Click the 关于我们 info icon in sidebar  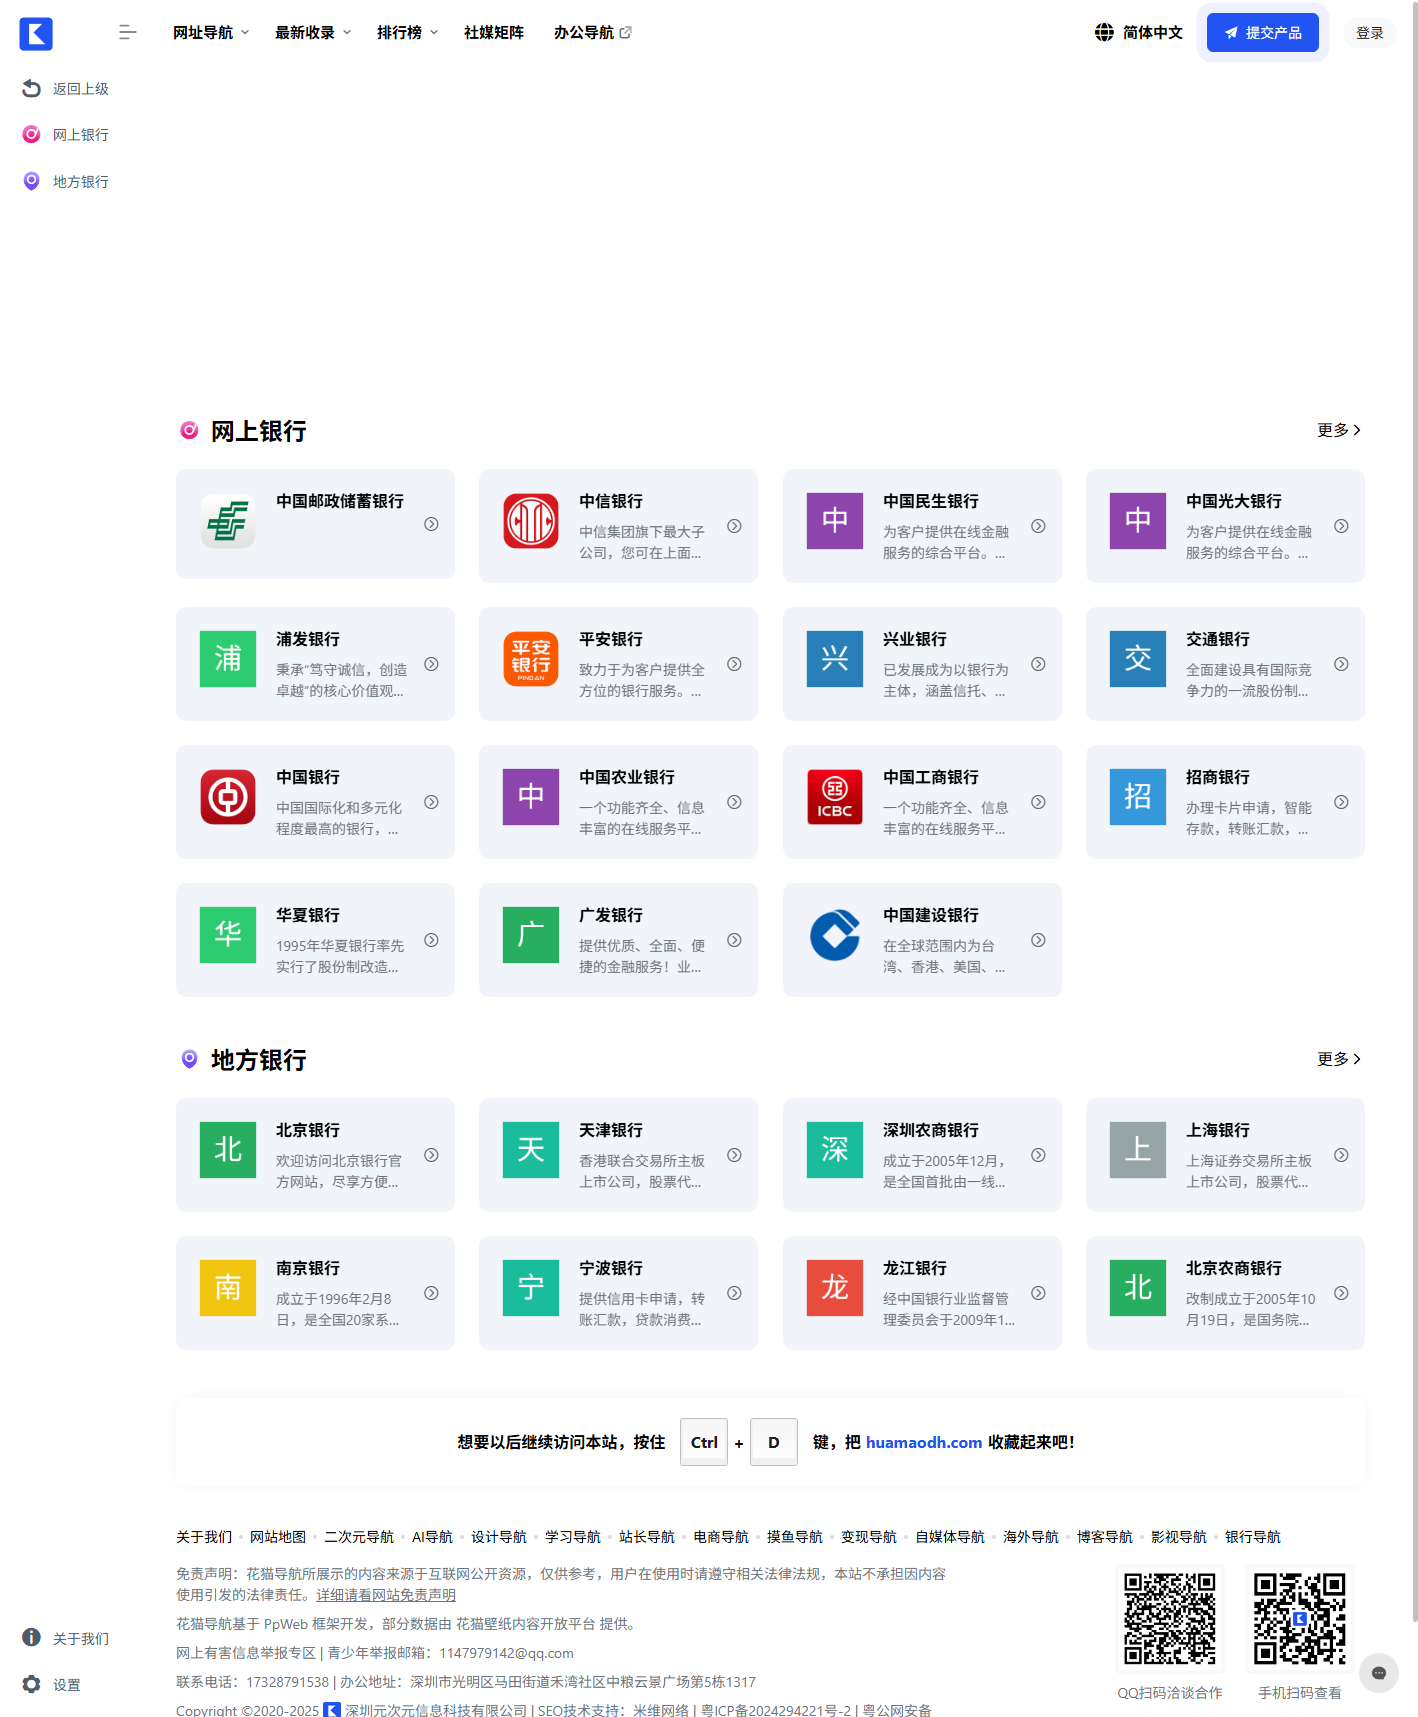[31, 1638]
